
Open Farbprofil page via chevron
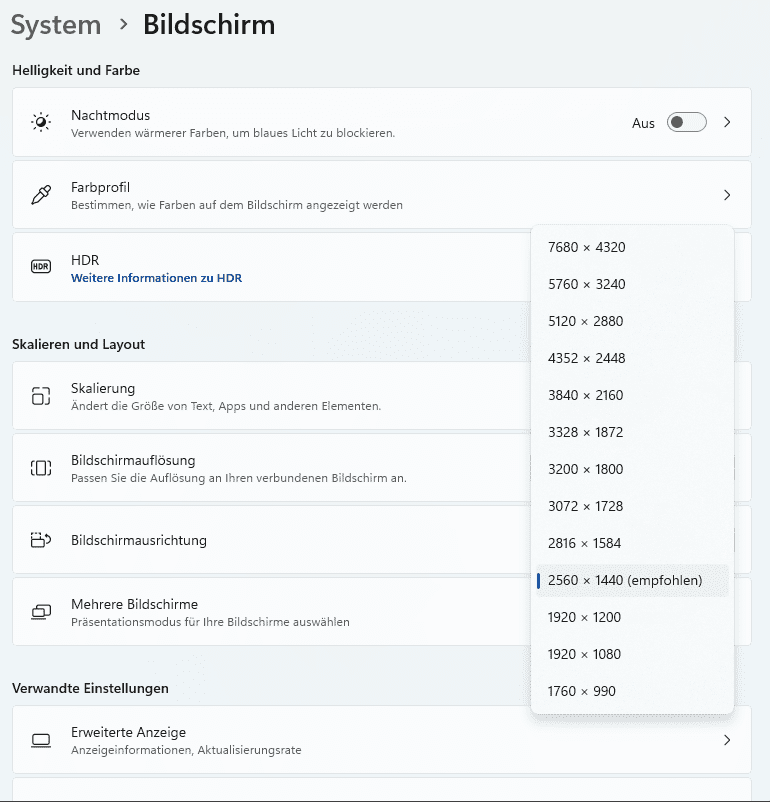click(x=727, y=195)
